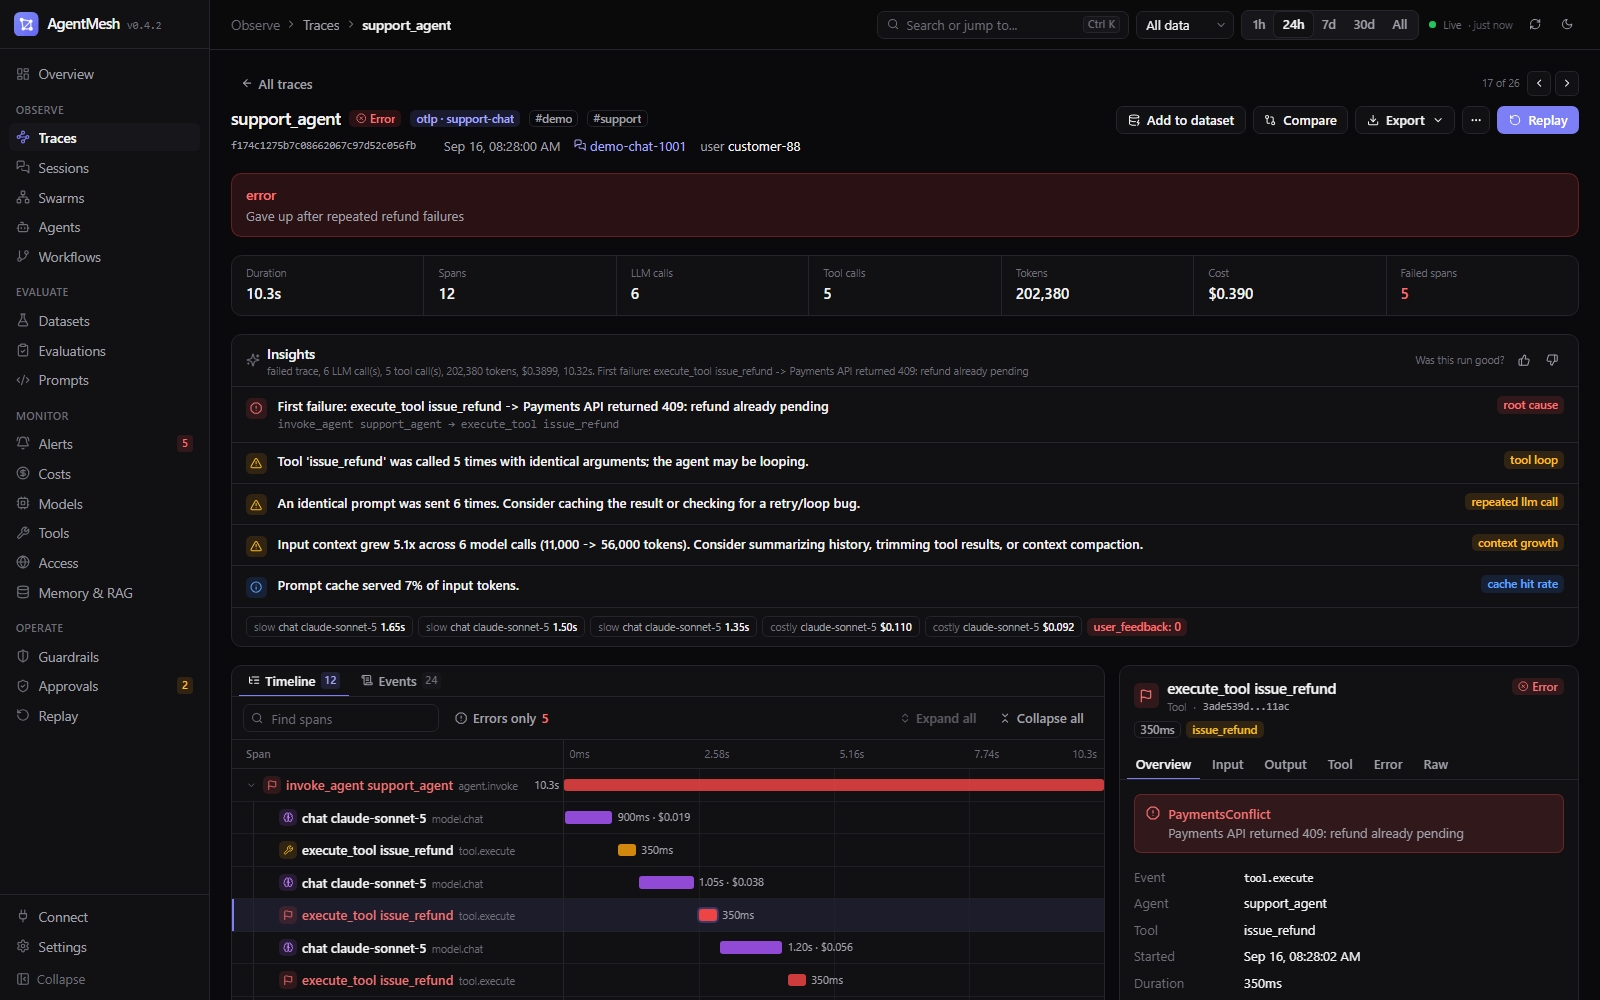This screenshot has height=1000, width=1600.
Task: Open Settings in the sidebar
Action: coord(104,947)
